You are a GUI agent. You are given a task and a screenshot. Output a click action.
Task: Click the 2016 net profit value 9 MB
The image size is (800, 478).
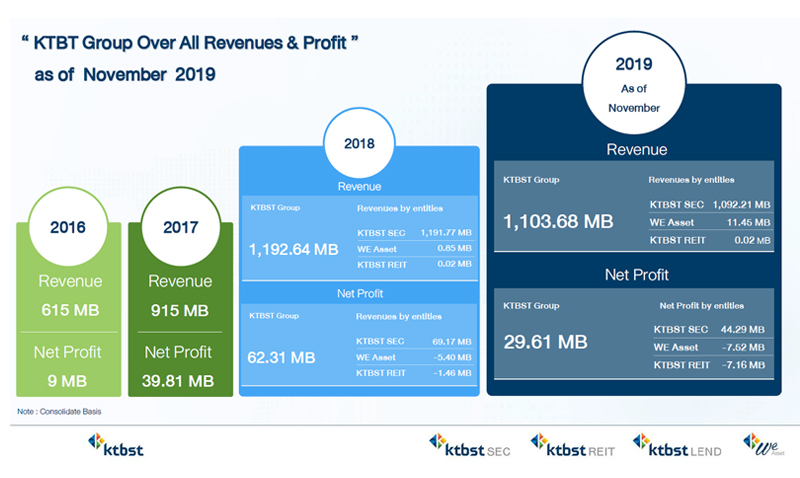(x=67, y=381)
